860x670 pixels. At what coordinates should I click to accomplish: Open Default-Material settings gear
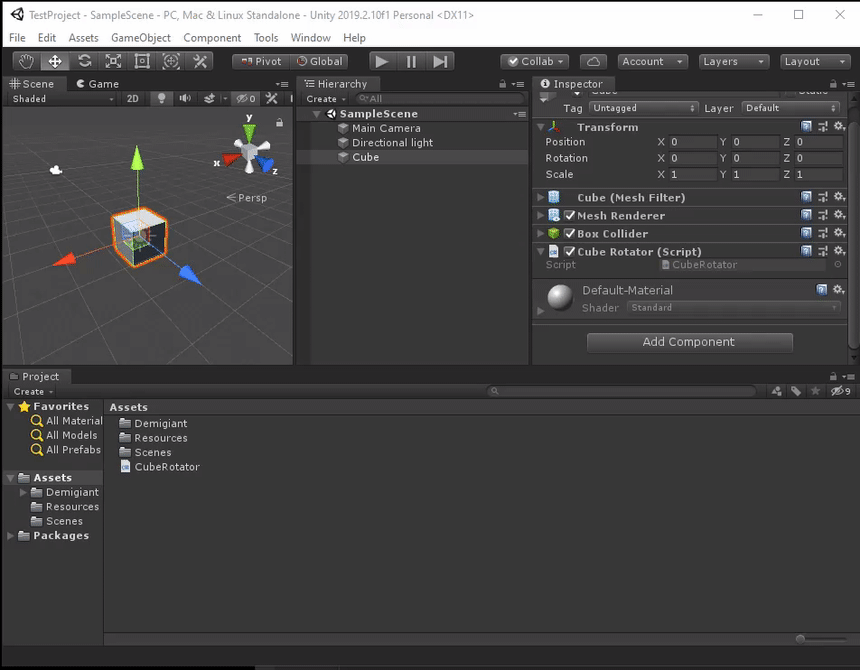pyautogui.click(x=839, y=289)
